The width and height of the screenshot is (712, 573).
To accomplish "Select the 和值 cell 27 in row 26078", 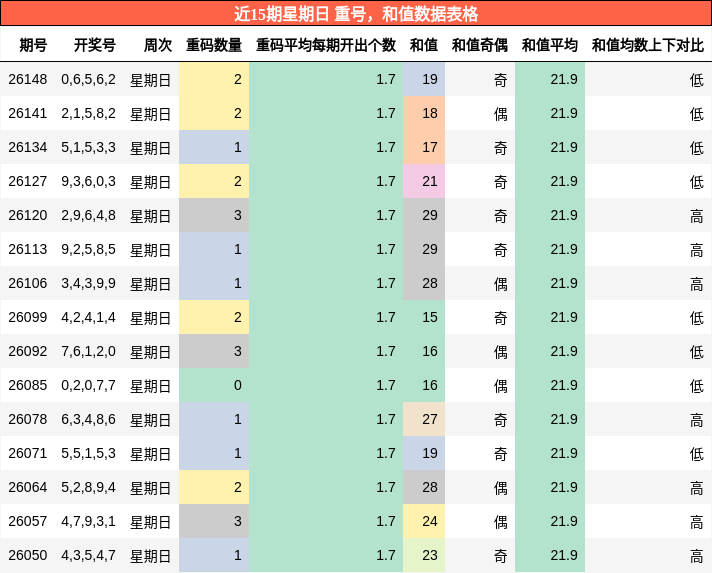I will point(424,419).
